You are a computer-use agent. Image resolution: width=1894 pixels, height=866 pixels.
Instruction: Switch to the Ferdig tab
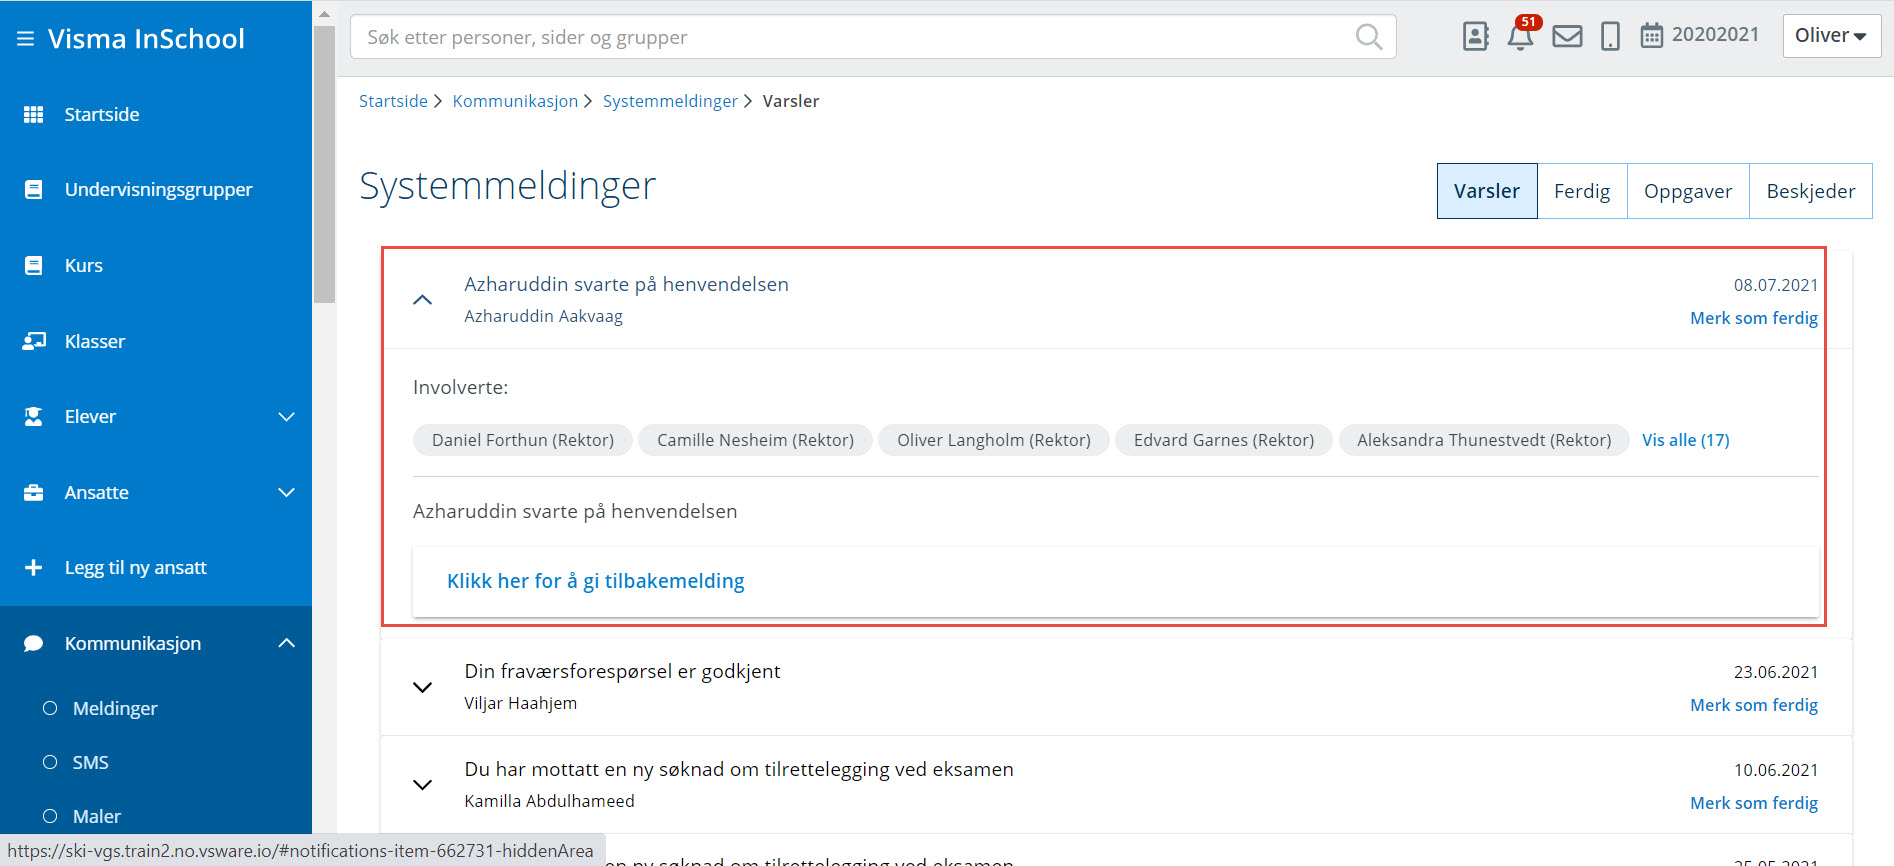pos(1582,191)
